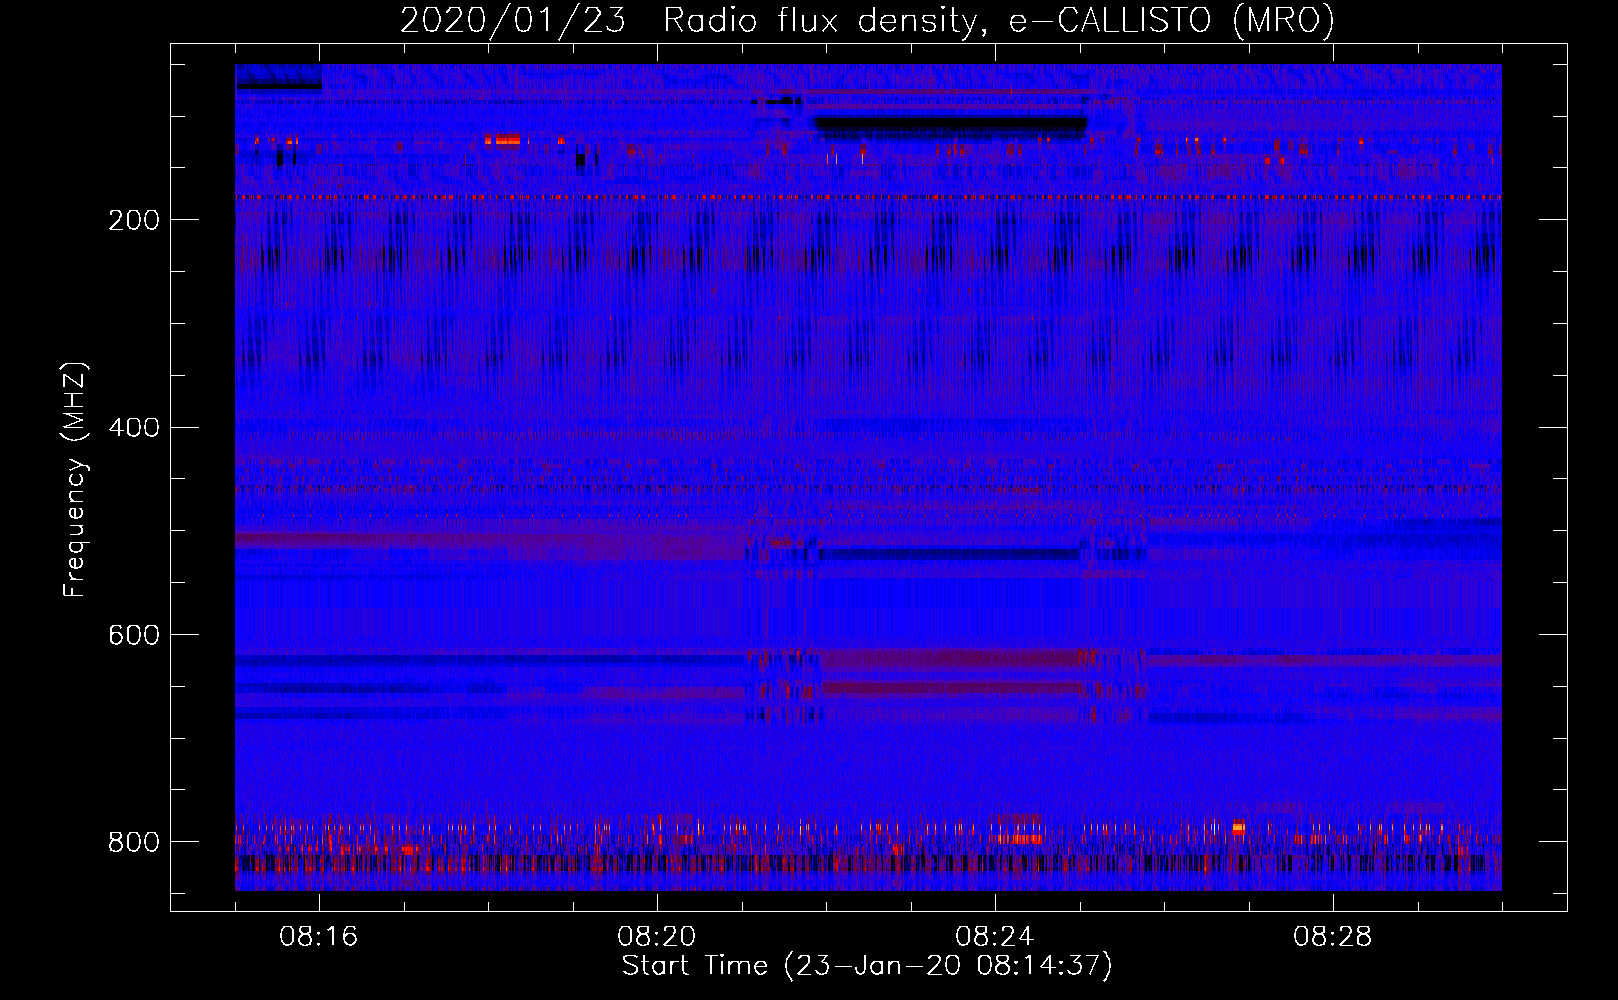Click the '600' frequency tick label
The height and width of the screenshot is (1000, 1618).
click(x=133, y=635)
